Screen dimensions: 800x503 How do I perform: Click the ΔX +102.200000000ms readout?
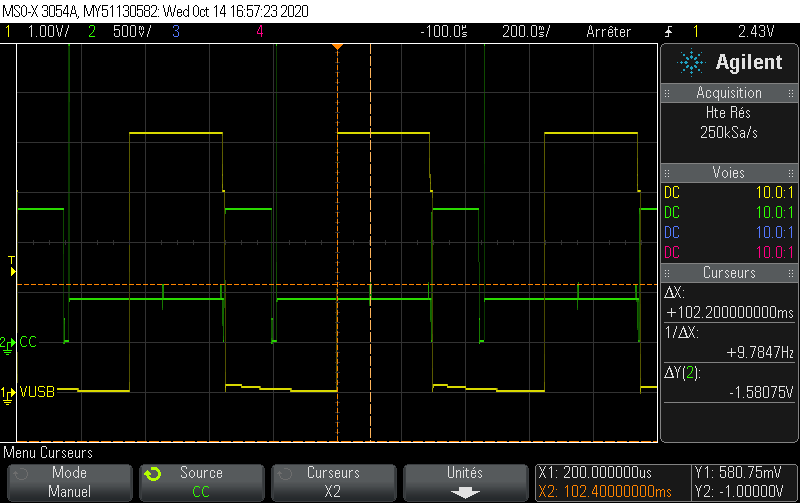[x=729, y=303]
